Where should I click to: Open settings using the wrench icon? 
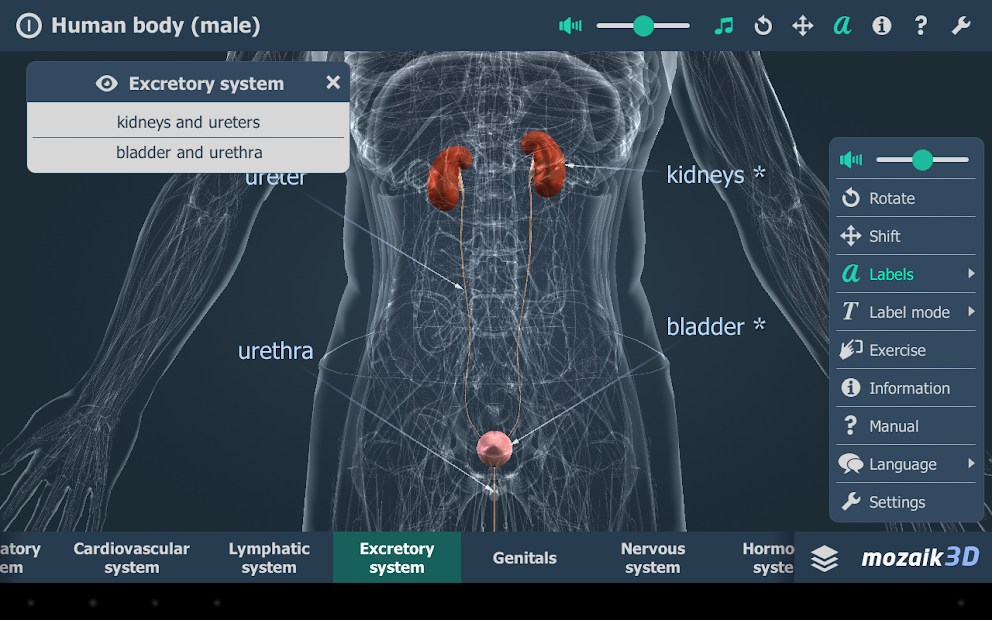pyautogui.click(x=961, y=25)
